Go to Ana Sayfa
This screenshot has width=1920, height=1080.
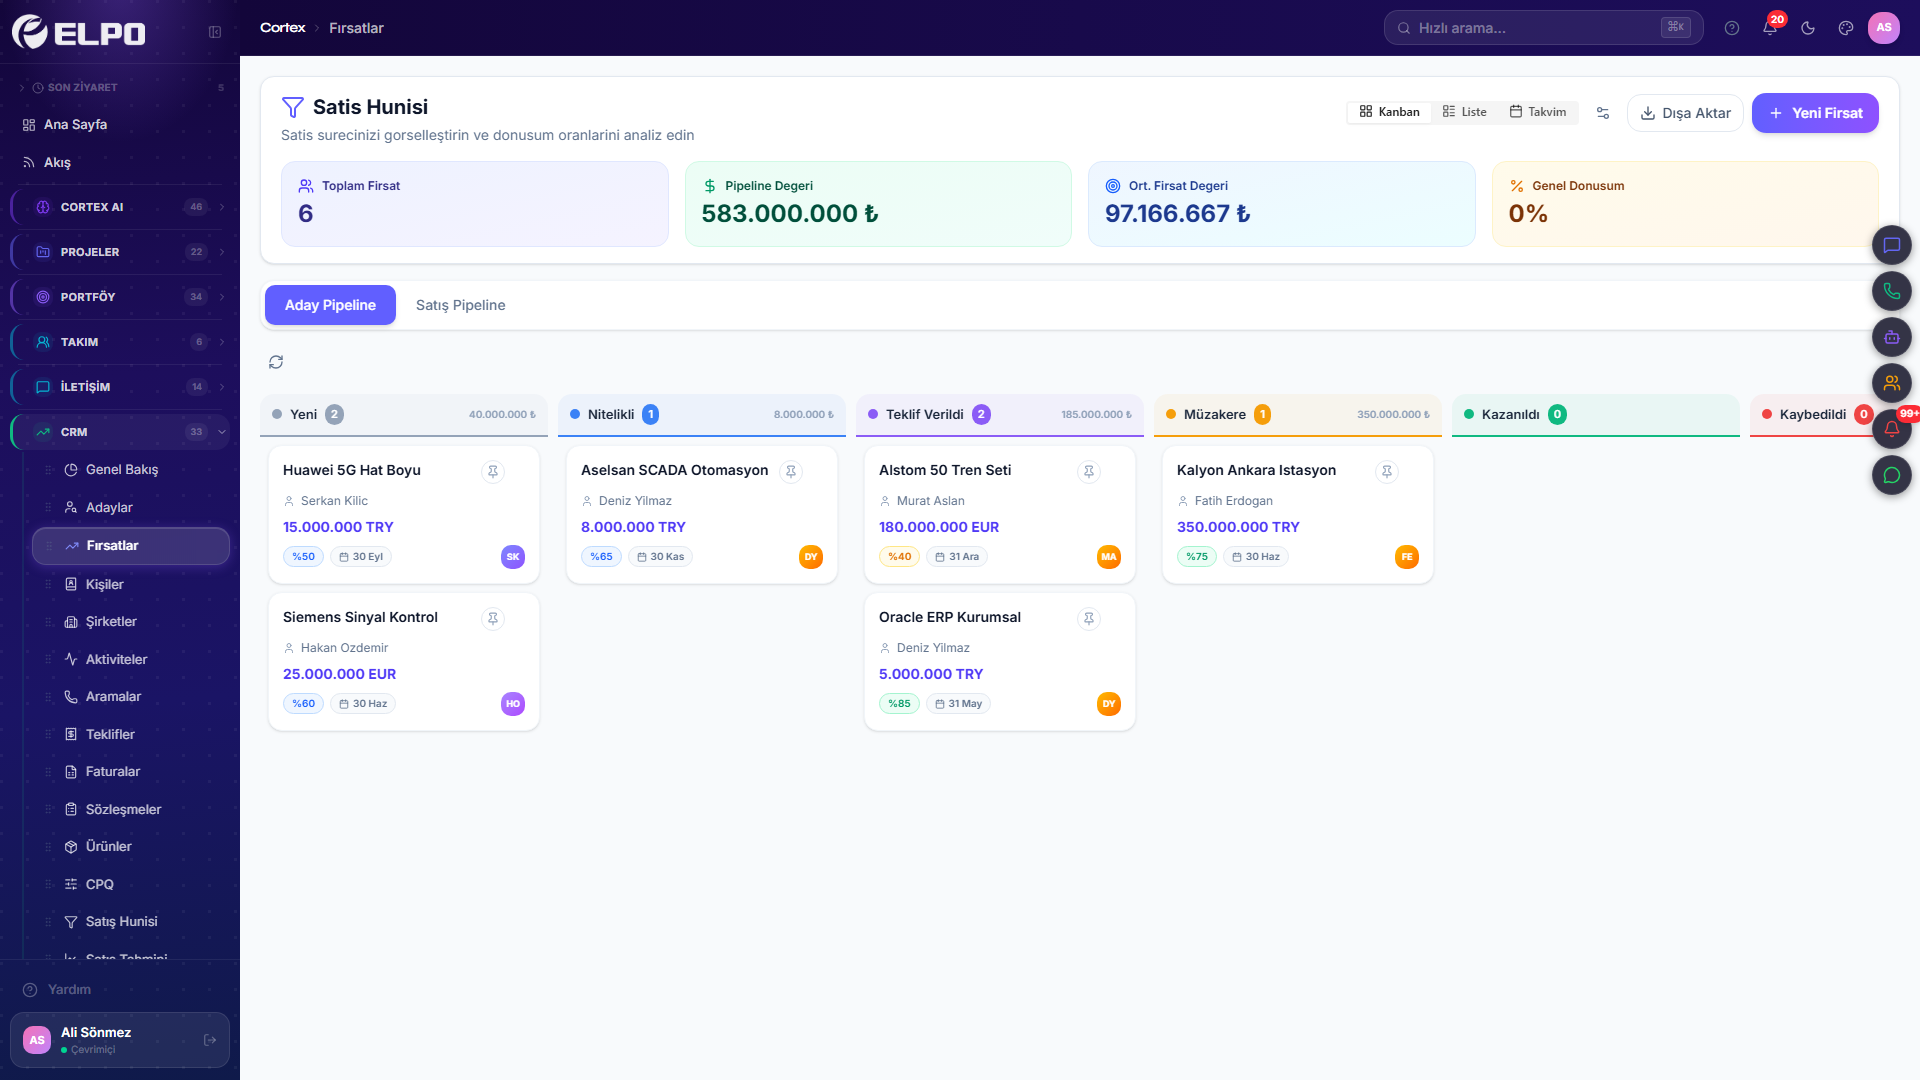tap(120, 125)
